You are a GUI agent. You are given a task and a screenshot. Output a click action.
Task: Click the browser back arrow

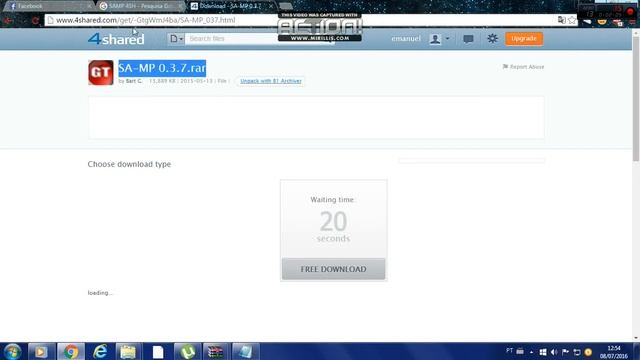8,20
